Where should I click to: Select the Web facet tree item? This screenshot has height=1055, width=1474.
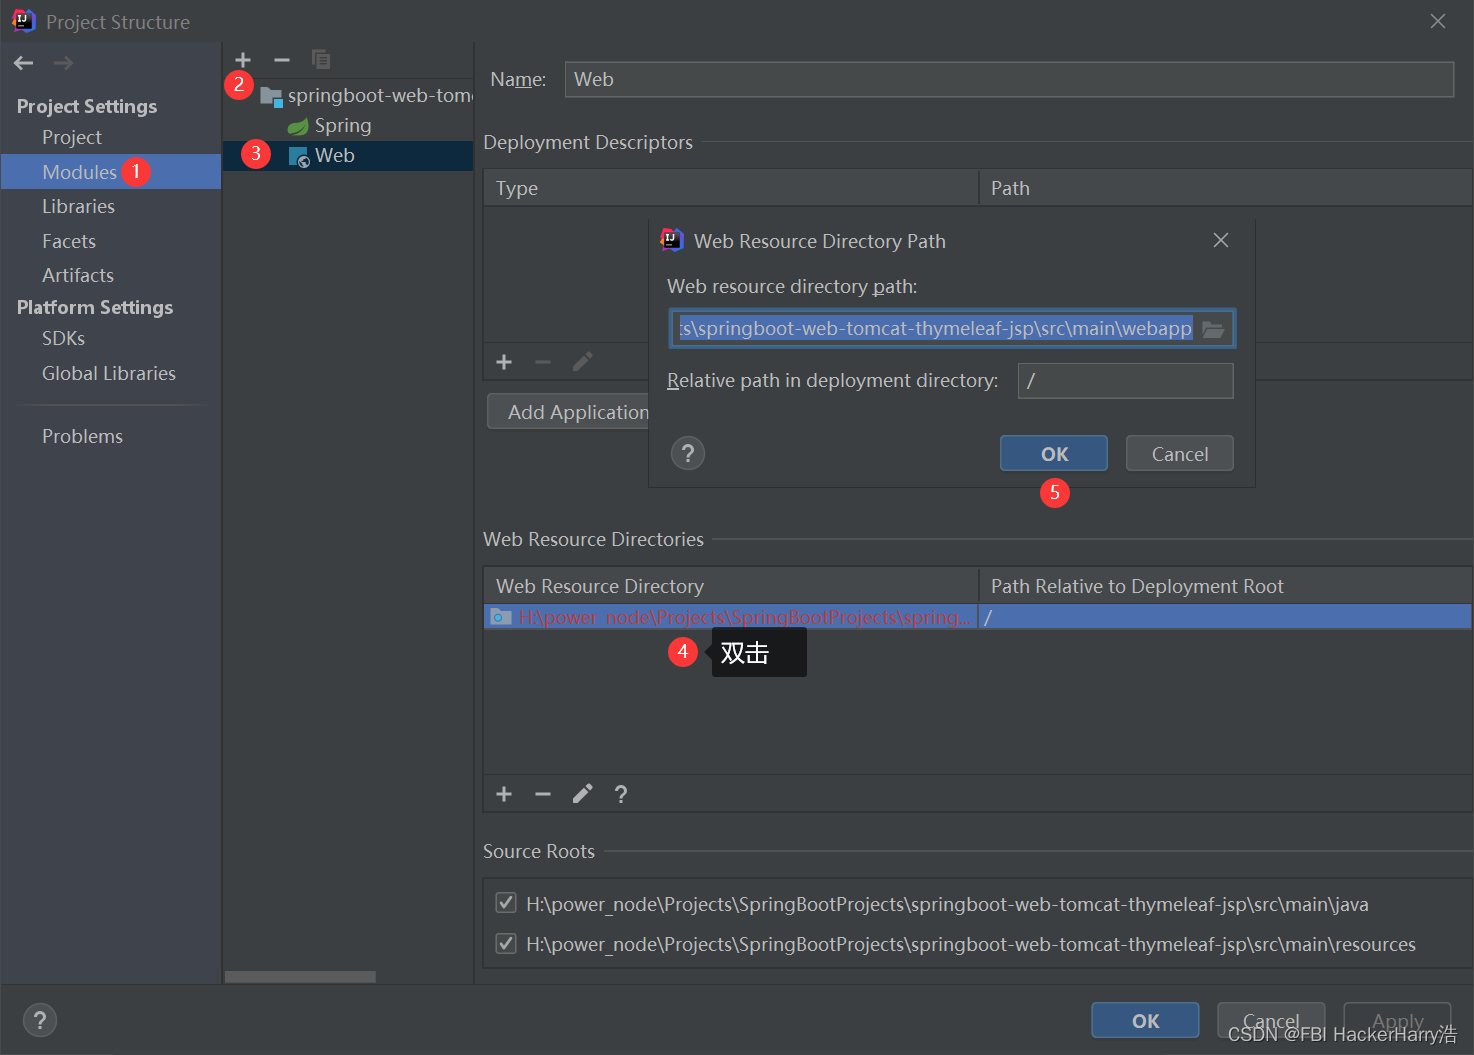(x=348, y=156)
